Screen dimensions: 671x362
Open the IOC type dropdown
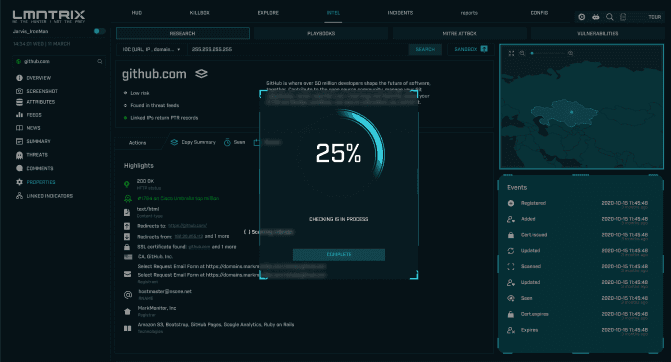pos(151,49)
